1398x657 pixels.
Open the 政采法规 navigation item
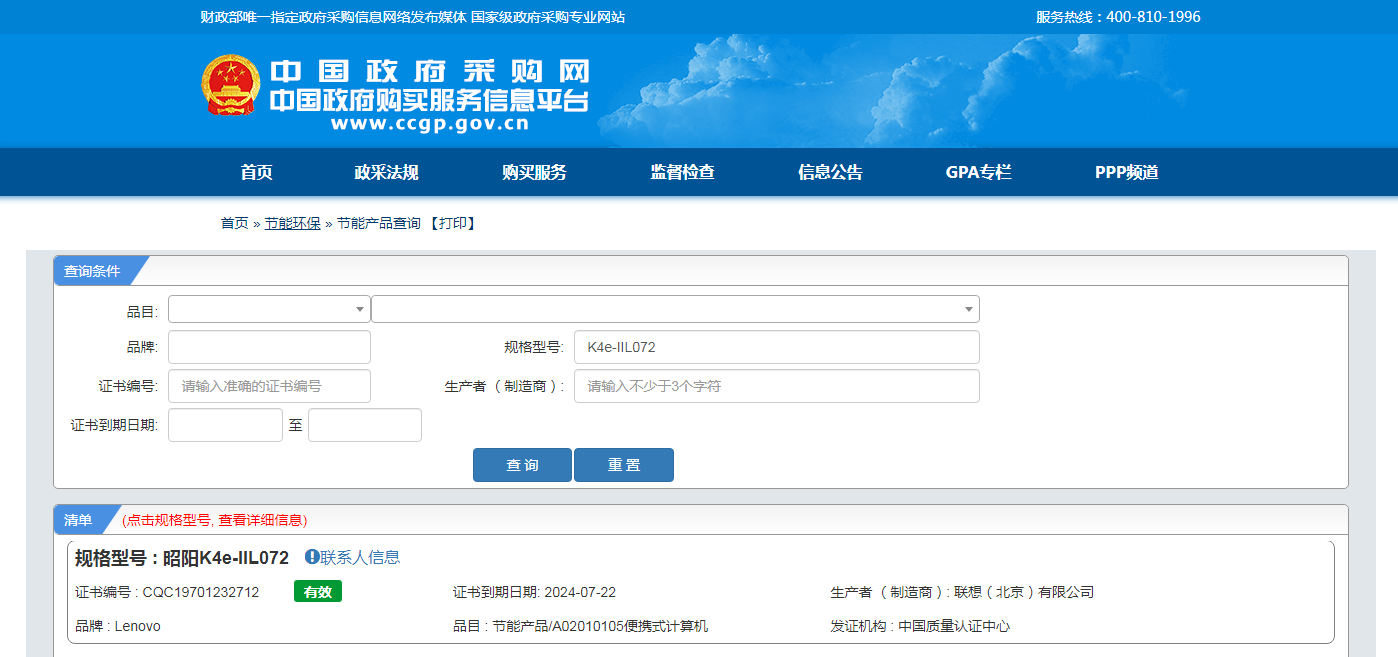(x=386, y=172)
